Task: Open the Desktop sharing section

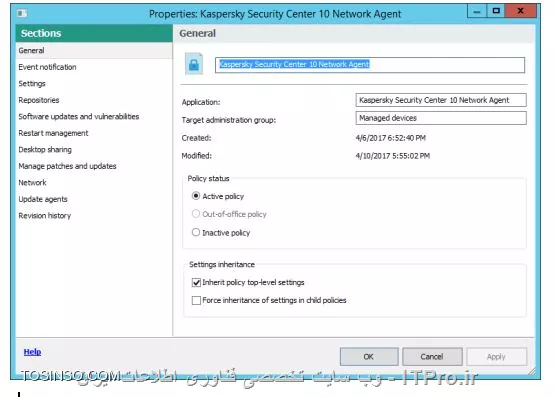Action: pyautogui.click(x=94, y=149)
